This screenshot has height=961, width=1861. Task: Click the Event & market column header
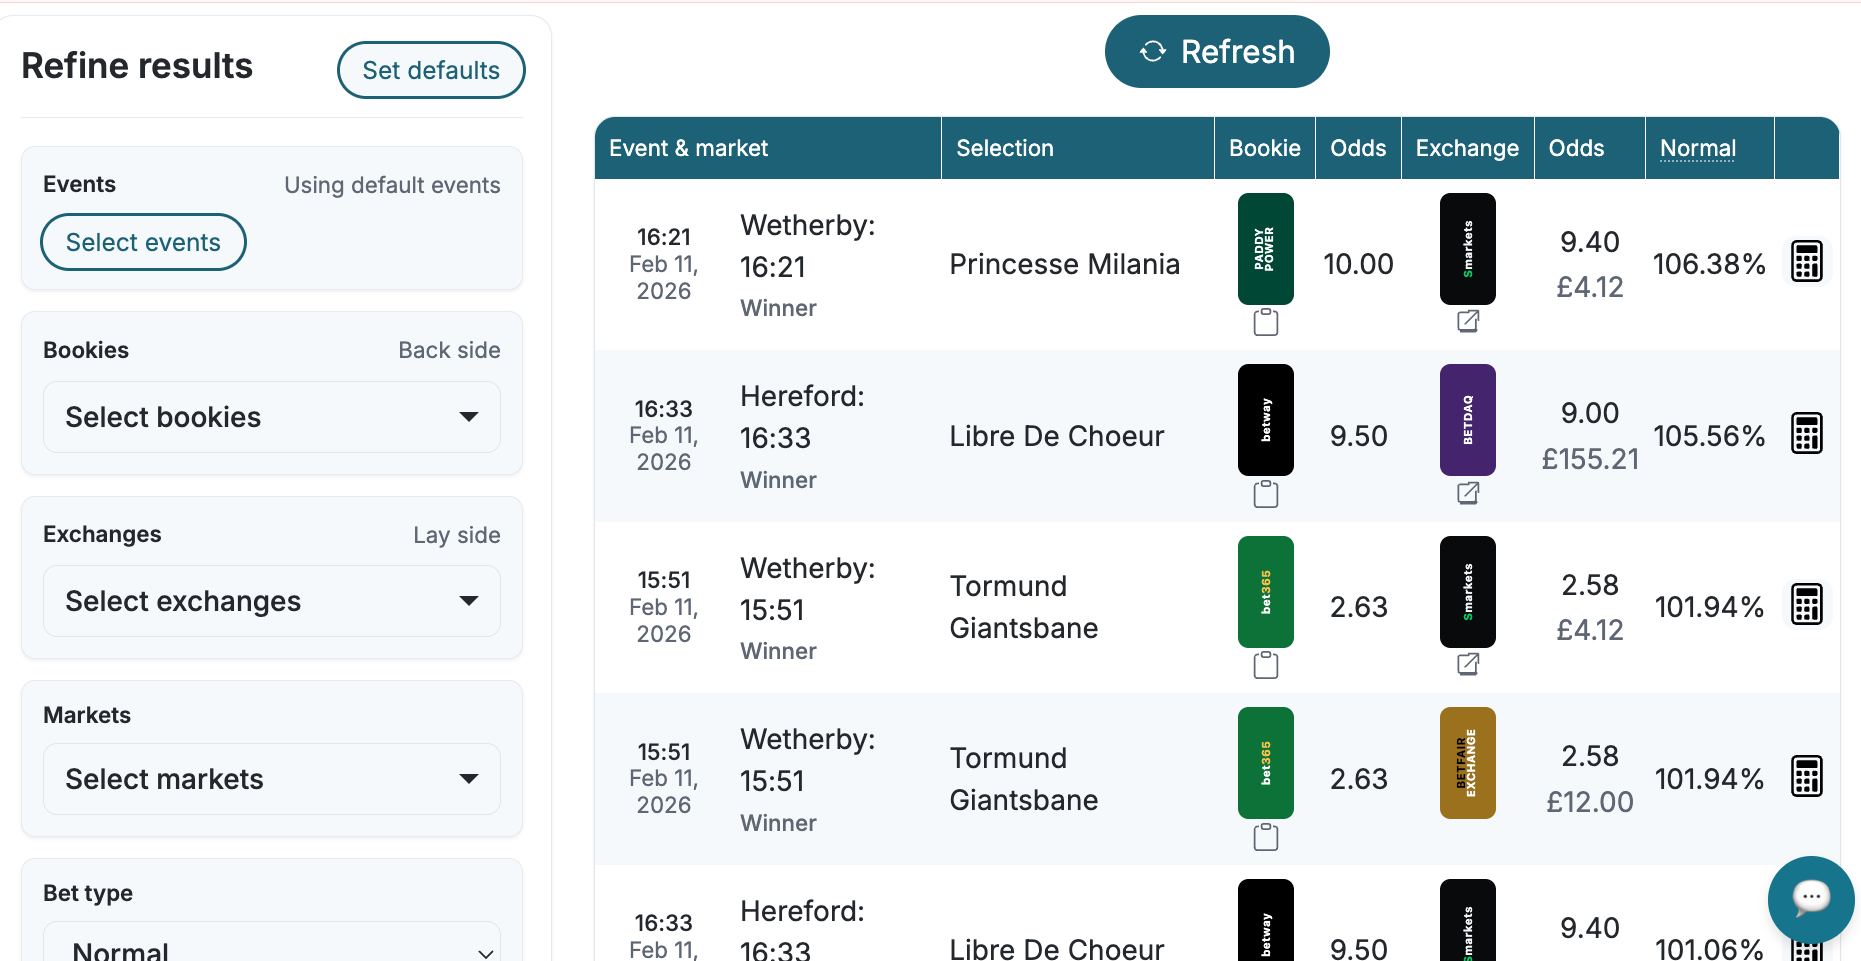(x=688, y=148)
